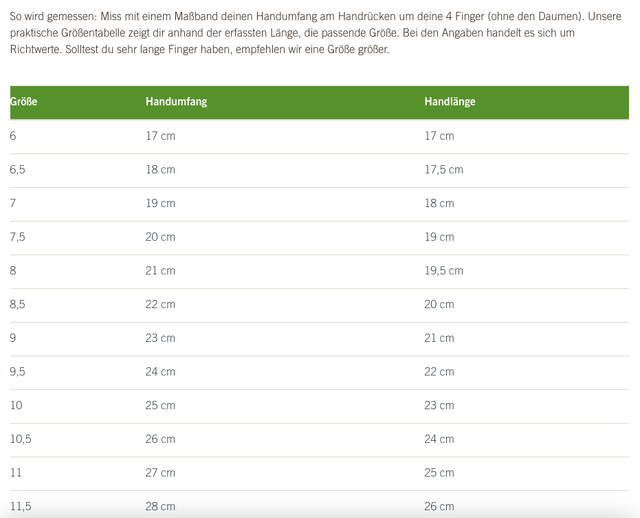Select size 6 in the Größe column
This screenshot has height=518, width=640.
[13, 135]
